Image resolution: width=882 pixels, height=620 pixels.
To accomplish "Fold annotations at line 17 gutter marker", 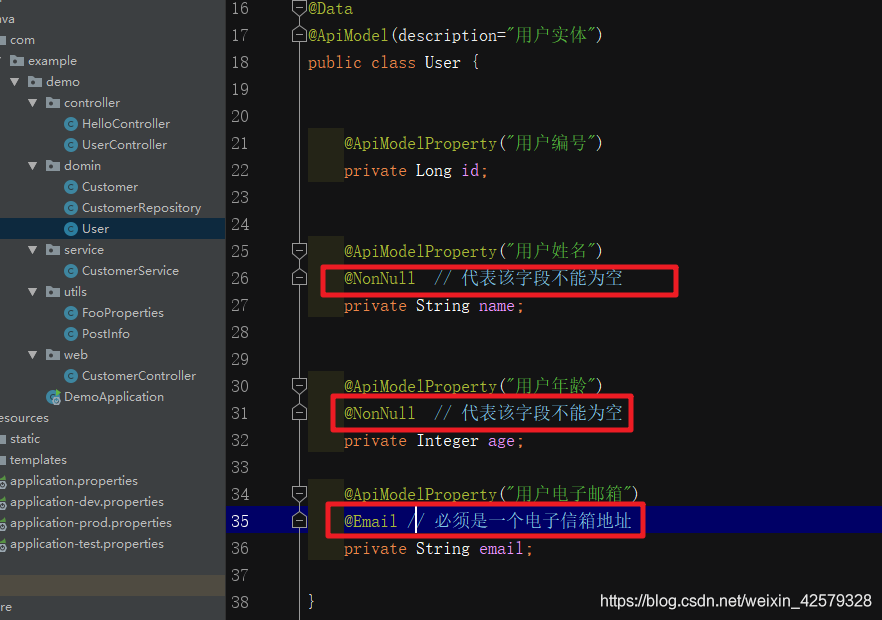I will point(299,35).
